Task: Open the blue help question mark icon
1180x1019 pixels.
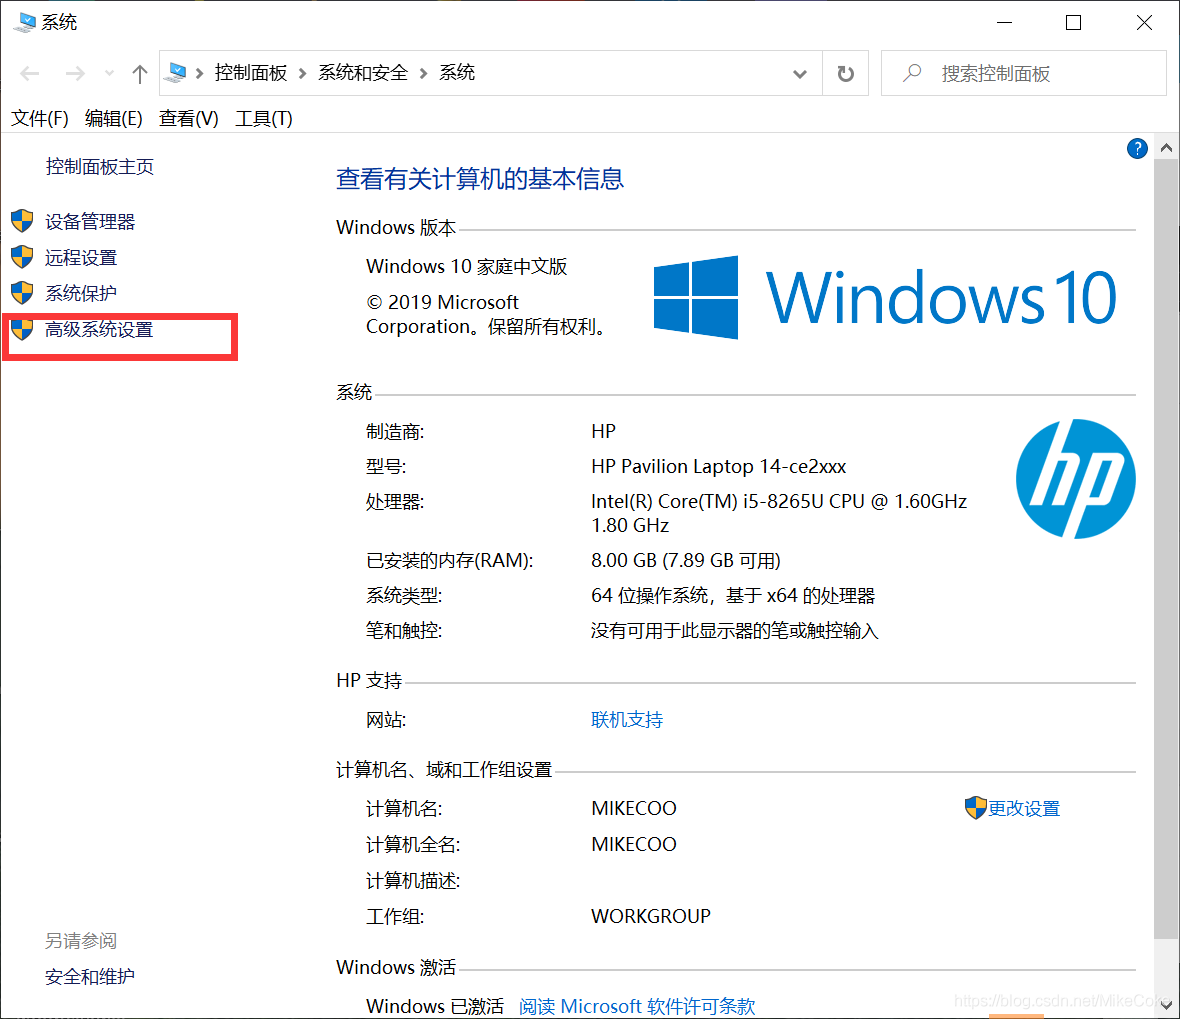Action: point(1137,148)
